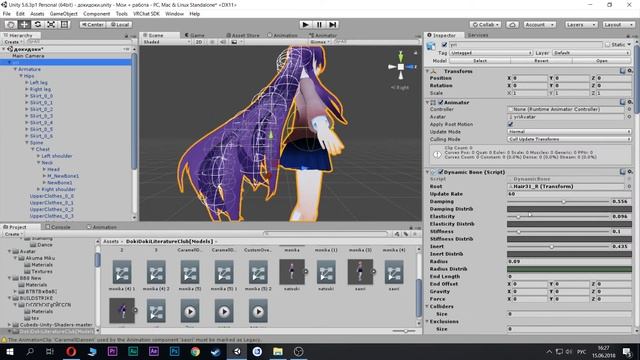Screen dimensions: 640x360
Task: Toggle the GameObject active checkbox in Inspector
Action: click(x=444, y=44)
